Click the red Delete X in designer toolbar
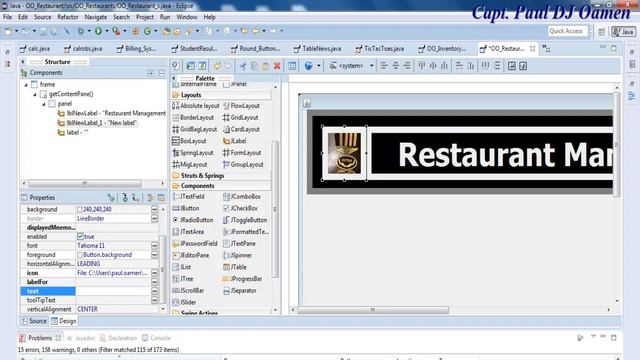640x360 pixels. pyautogui.click(x=277, y=66)
